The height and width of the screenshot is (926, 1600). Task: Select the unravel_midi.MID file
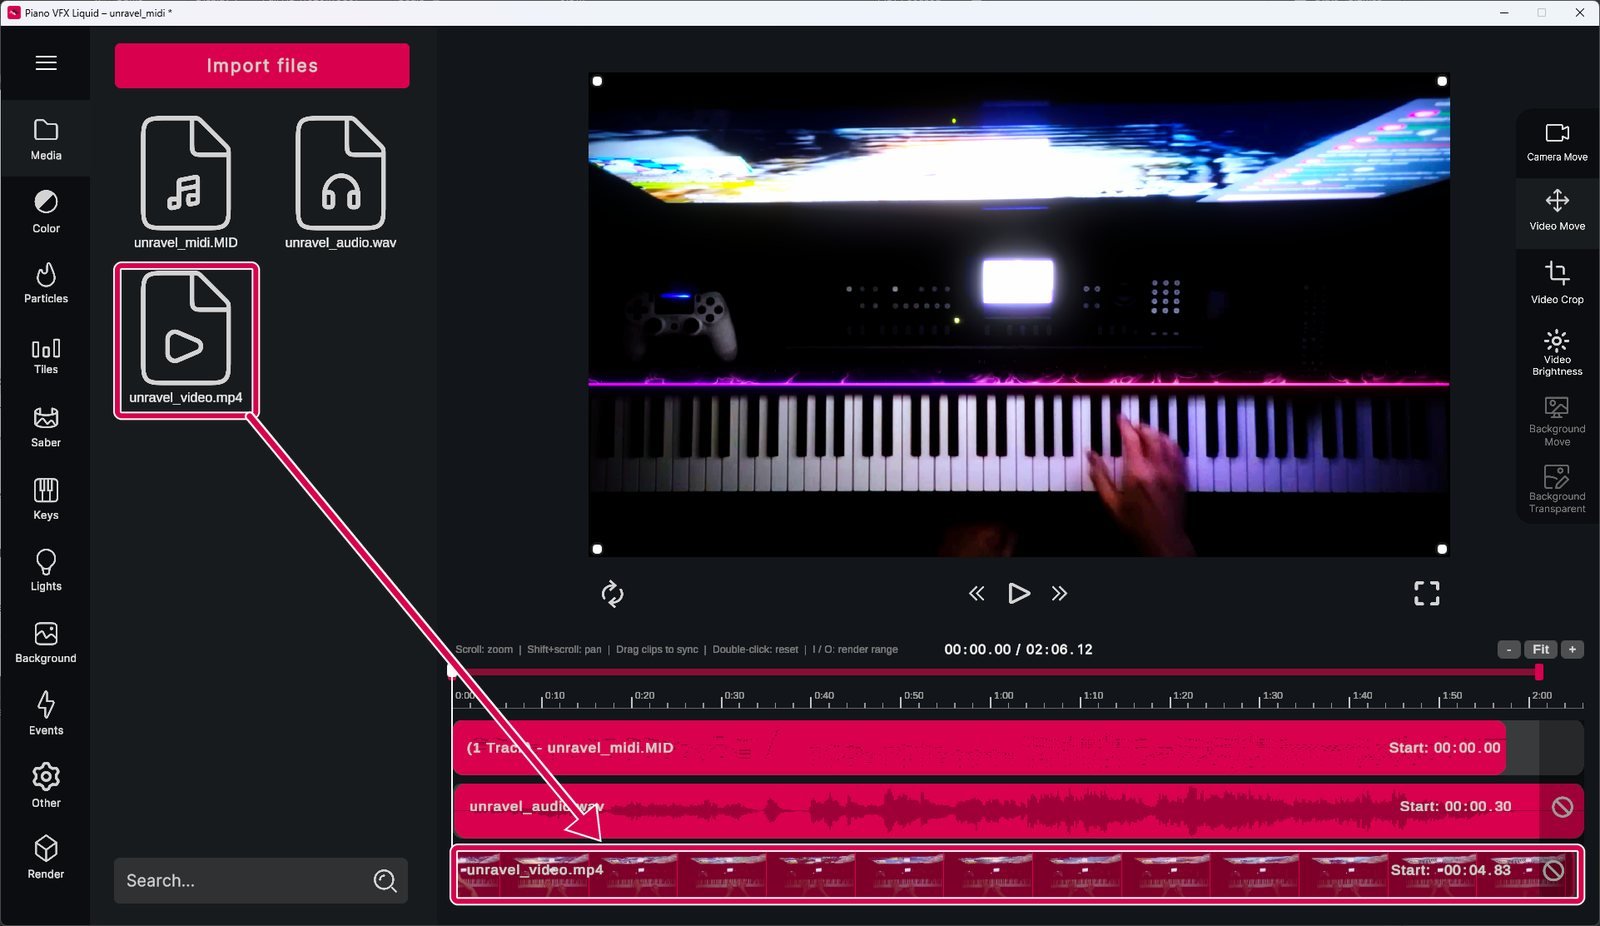pyautogui.click(x=186, y=182)
